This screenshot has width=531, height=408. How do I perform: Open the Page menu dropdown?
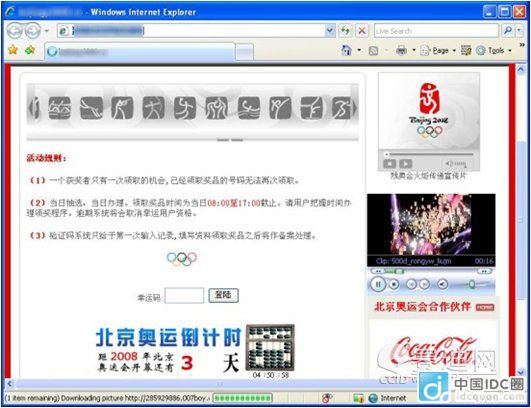pos(438,51)
